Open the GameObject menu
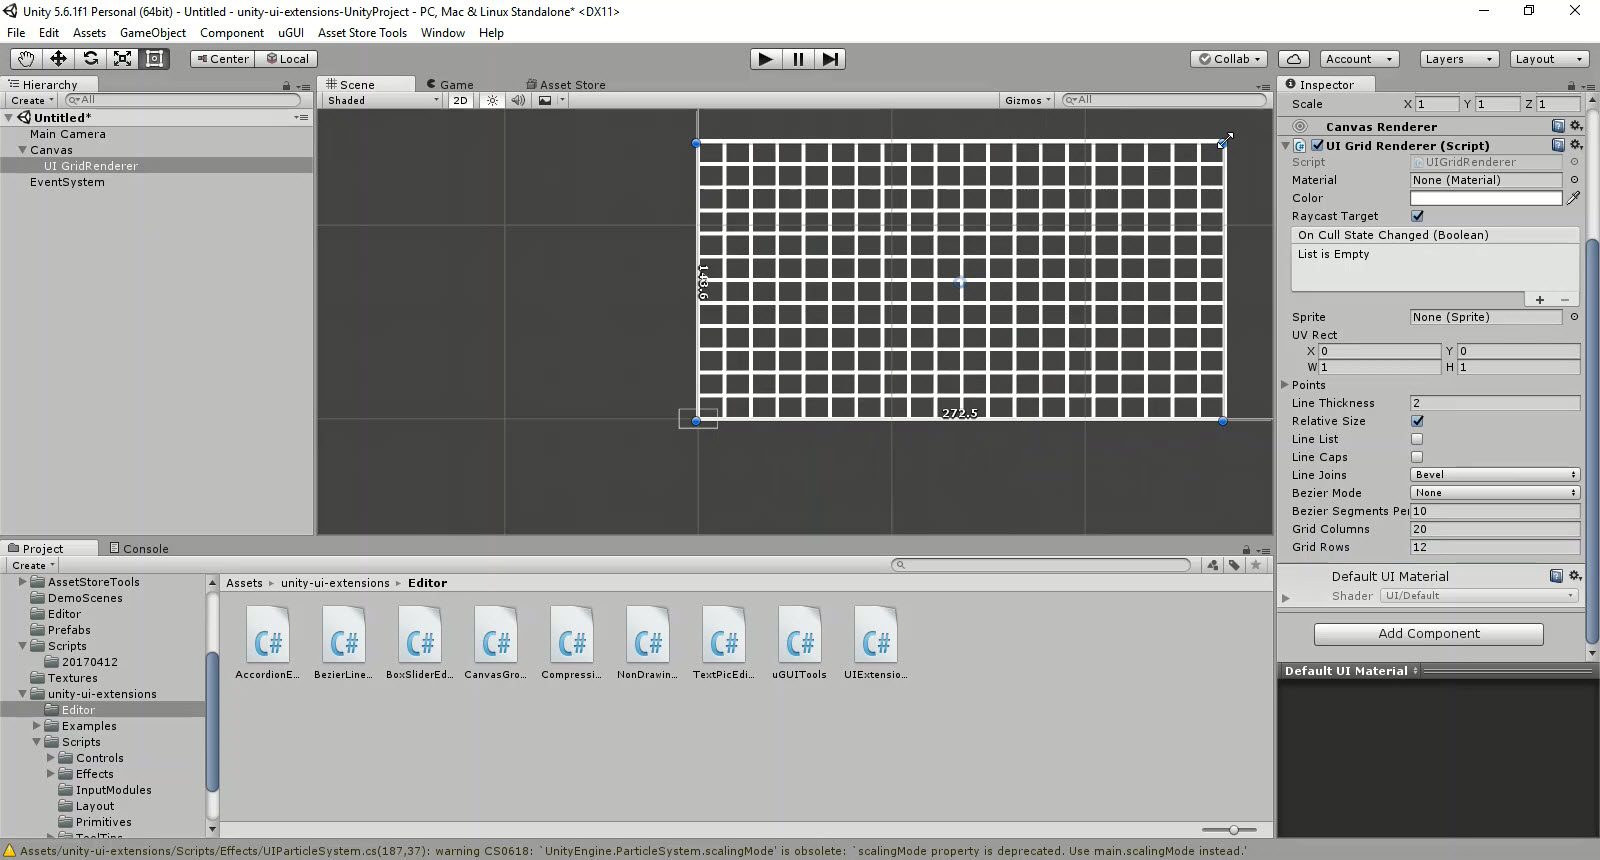This screenshot has height=860, width=1600. click(153, 33)
